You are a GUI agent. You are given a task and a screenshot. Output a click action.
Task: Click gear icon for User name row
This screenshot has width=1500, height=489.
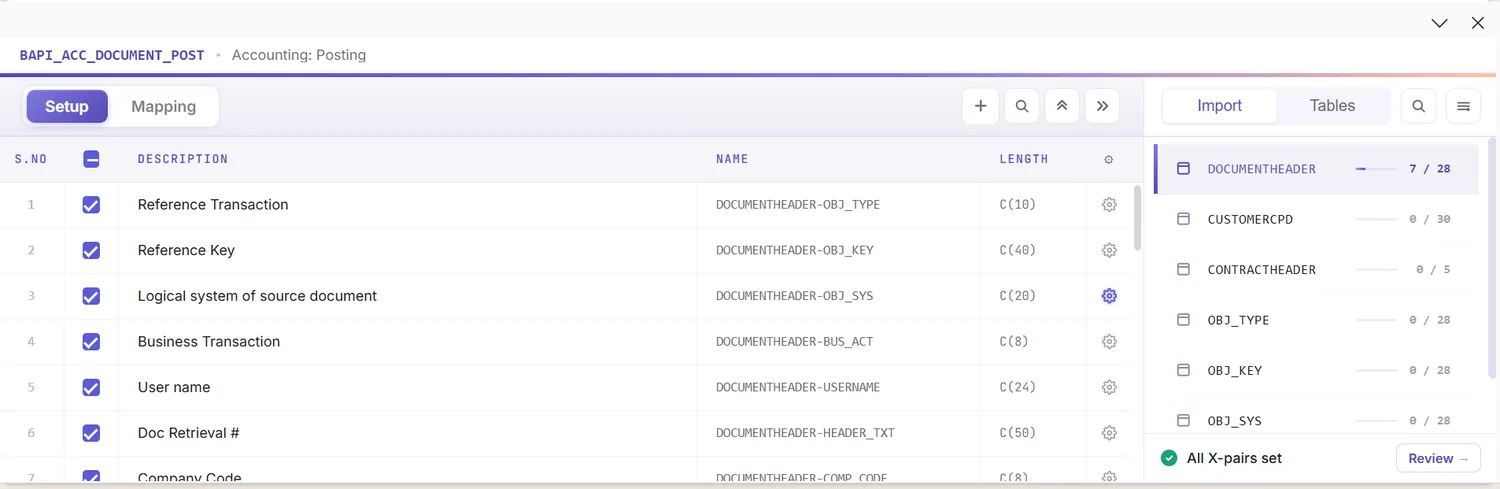pyautogui.click(x=1109, y=387)
